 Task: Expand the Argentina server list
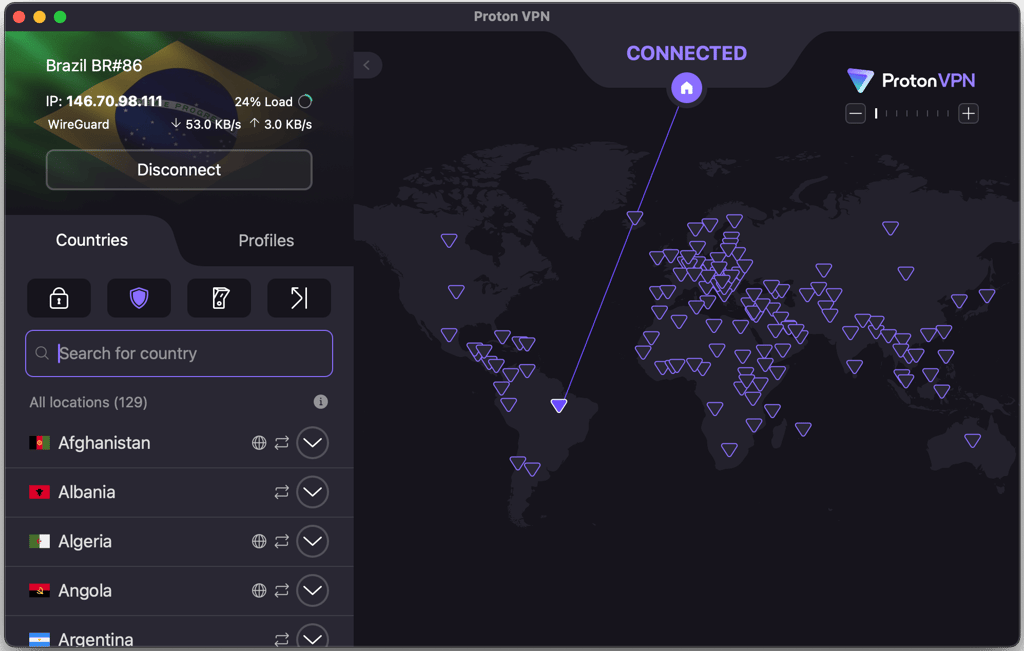[x=312, y=638]
